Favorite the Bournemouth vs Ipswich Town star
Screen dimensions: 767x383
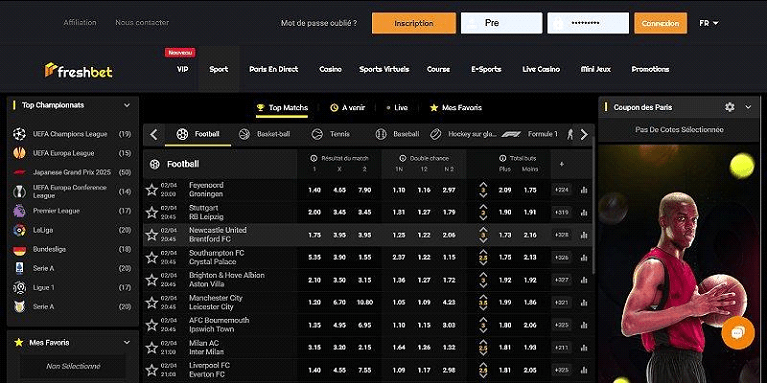pyautogui.click(x=152, y=325)
